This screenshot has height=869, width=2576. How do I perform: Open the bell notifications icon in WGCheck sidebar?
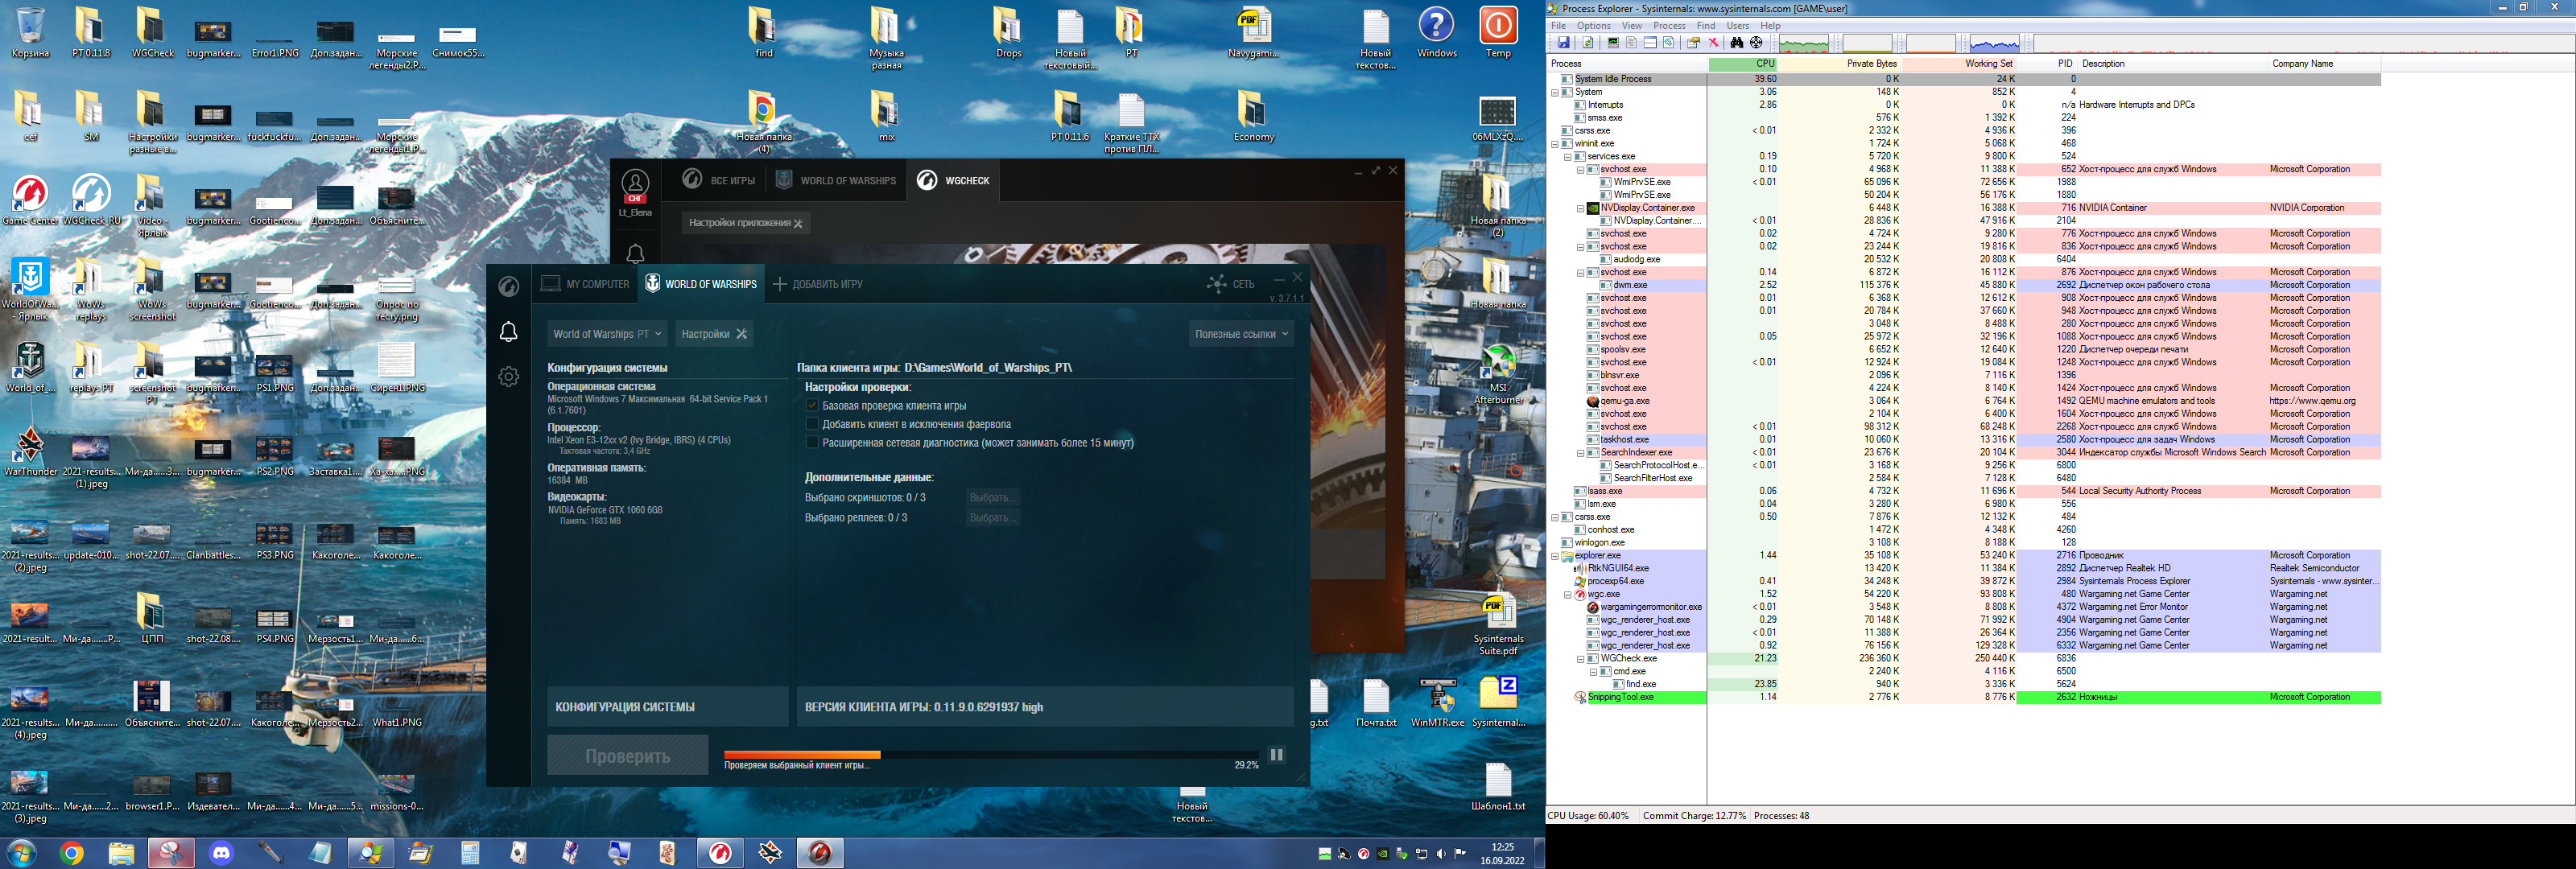pyautogui.click(x=508, y=332)
